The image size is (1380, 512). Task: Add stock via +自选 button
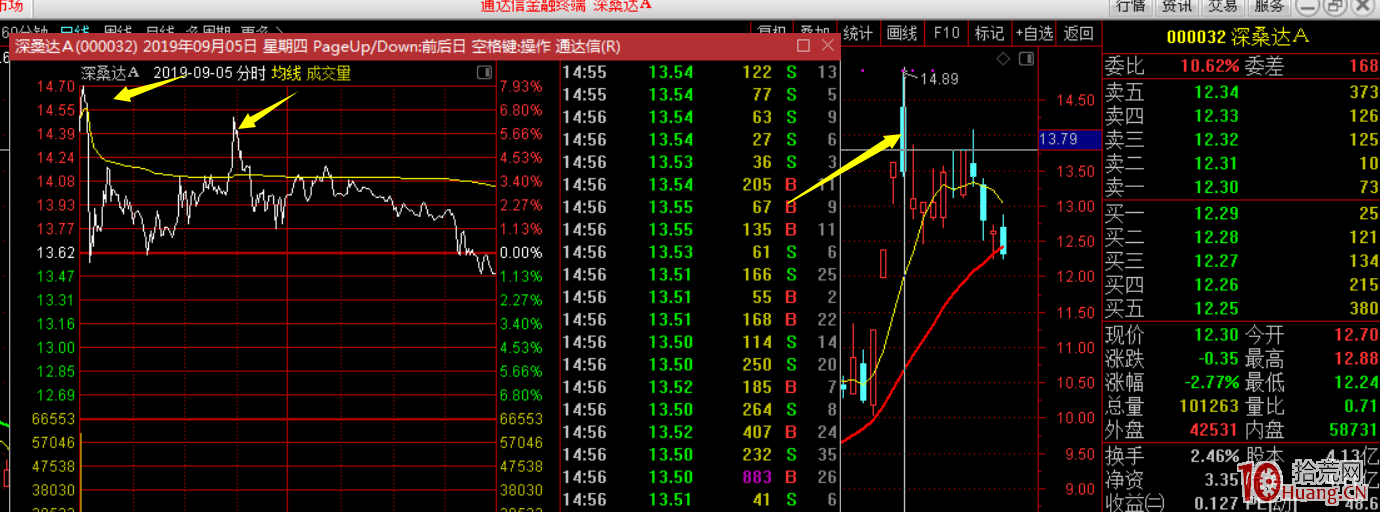pyautogui.click(x=1034, y=33)
